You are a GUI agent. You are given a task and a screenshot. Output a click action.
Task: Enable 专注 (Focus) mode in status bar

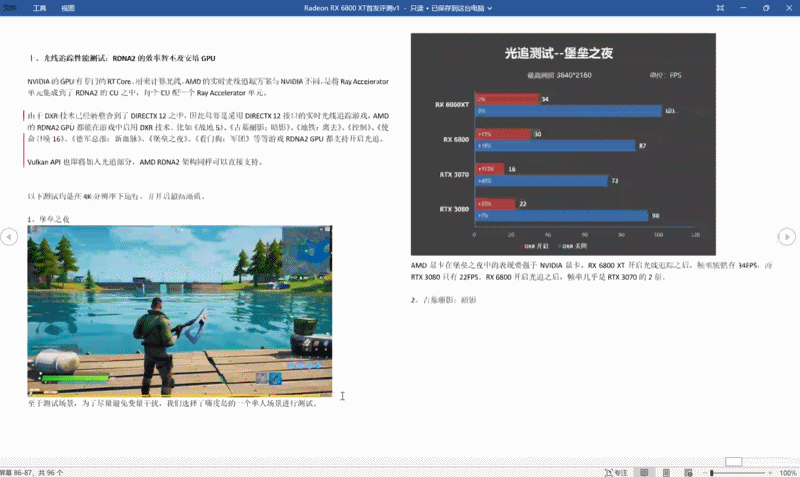pyautogui.click(x=616, y=472)
